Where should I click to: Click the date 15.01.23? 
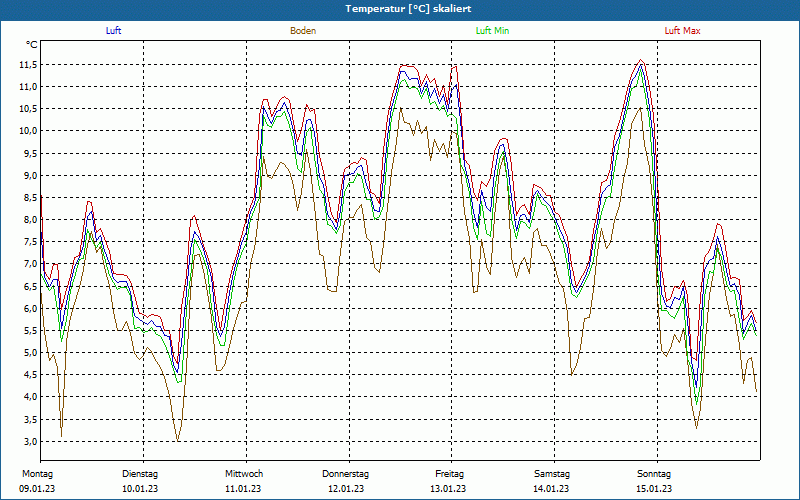tap(654, 489)
